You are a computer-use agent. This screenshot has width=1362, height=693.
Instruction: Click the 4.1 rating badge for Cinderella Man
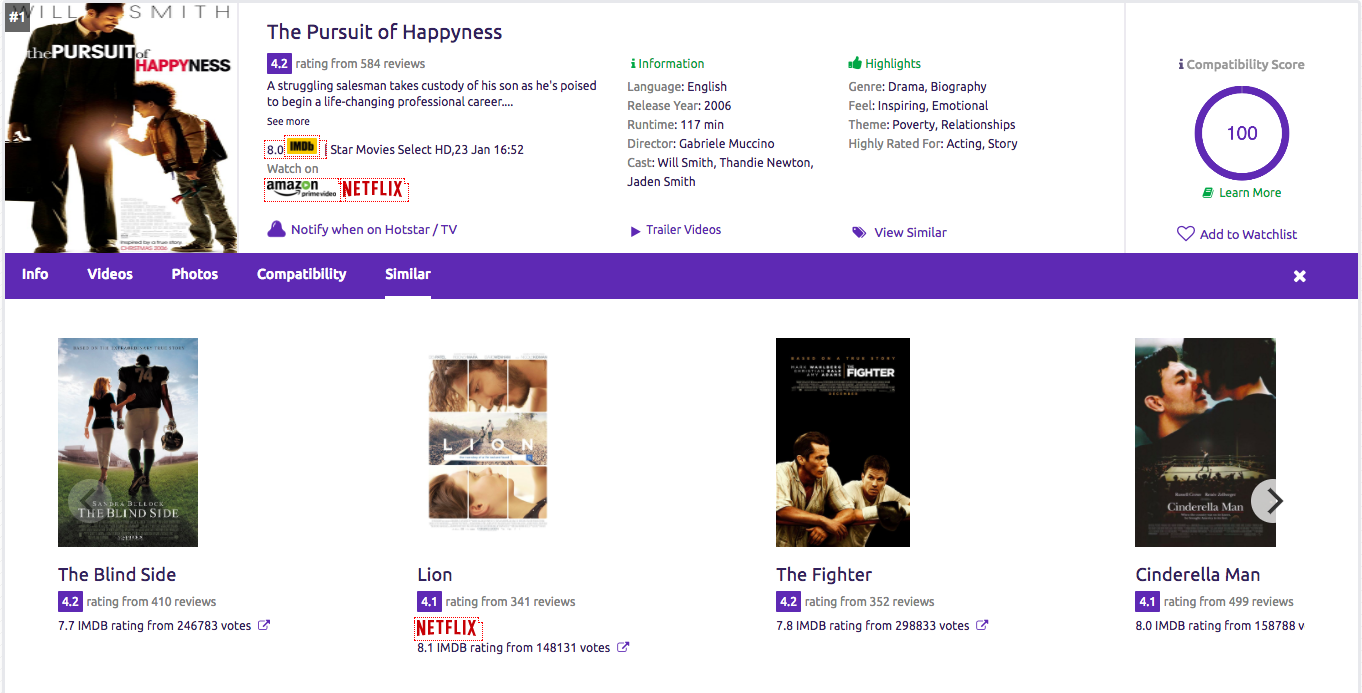[1147, 602]
